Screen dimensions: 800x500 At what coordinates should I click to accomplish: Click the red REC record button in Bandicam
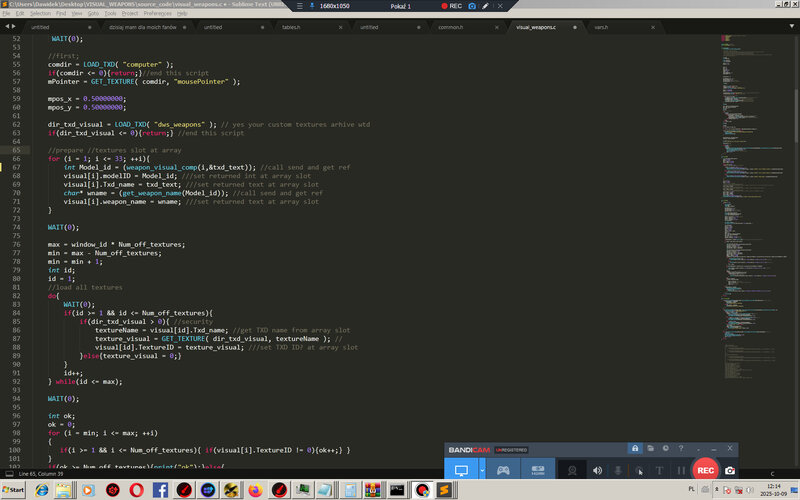pyautogui.click(x=705, y=470)
